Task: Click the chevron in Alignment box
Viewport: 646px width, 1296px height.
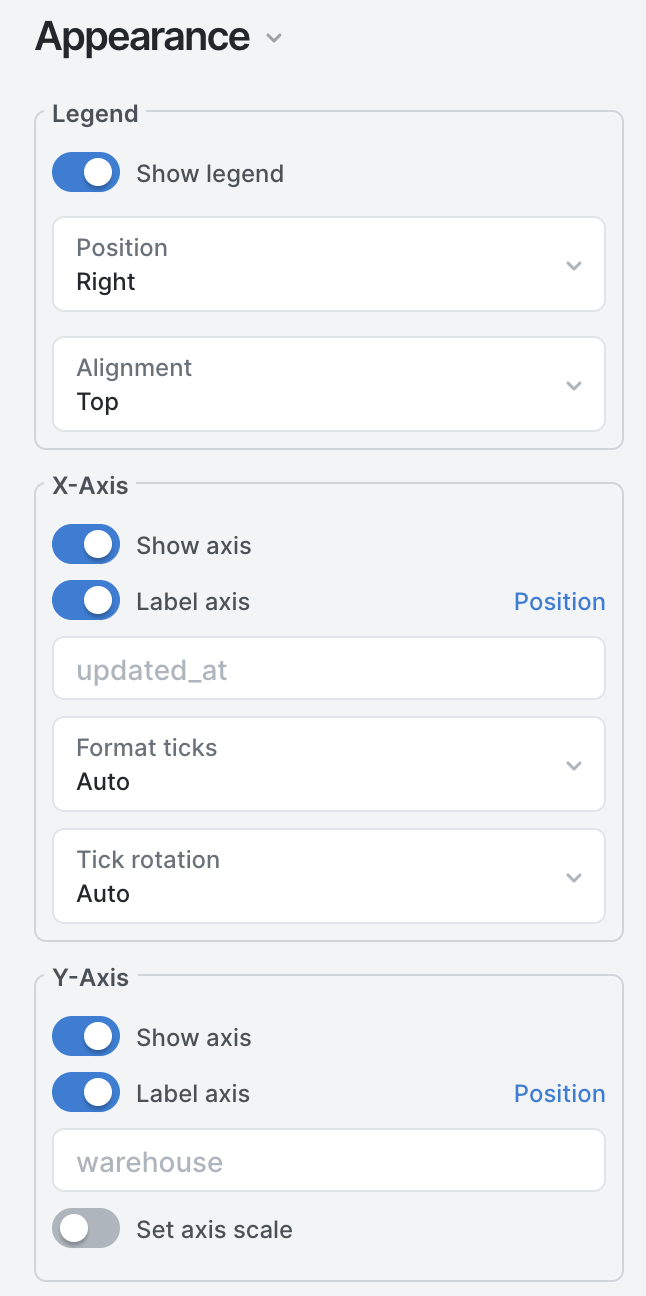Action: [x=573, y=386]
